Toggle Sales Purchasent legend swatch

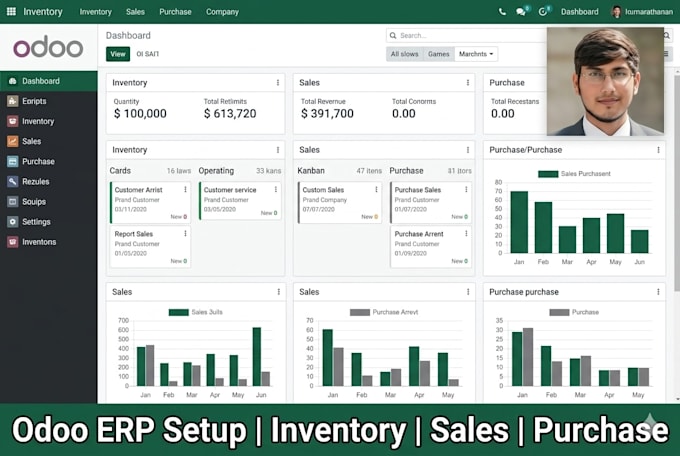click(x=548, y=174)
